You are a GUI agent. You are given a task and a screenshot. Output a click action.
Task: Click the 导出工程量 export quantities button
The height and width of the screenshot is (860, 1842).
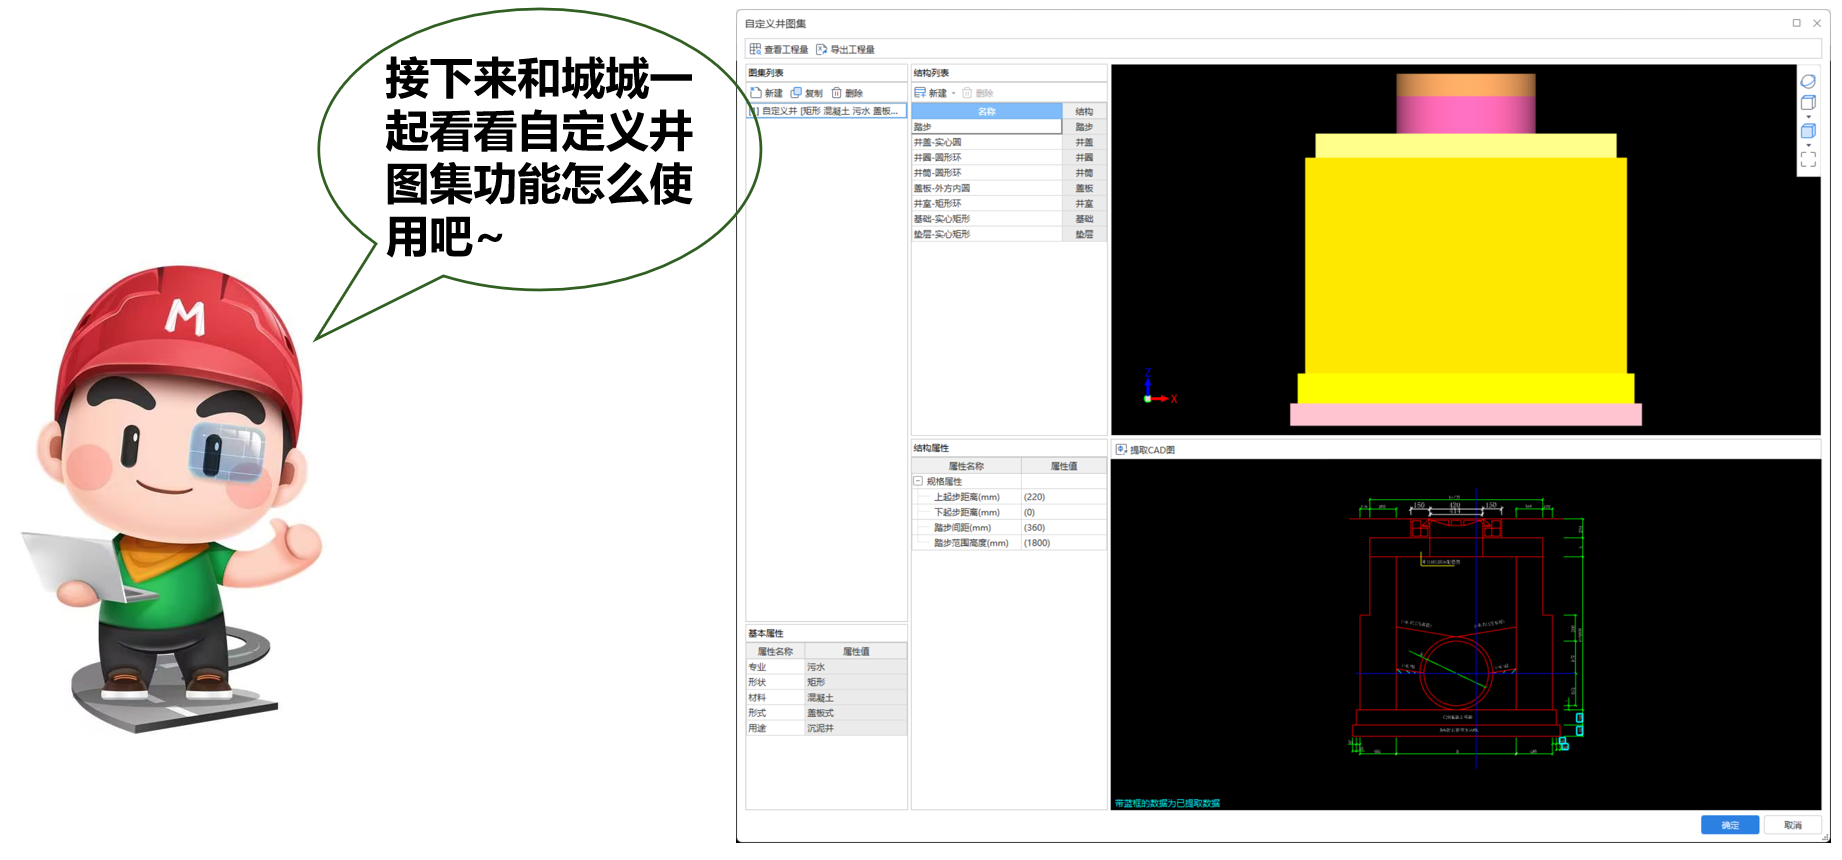tap(845, 49)
